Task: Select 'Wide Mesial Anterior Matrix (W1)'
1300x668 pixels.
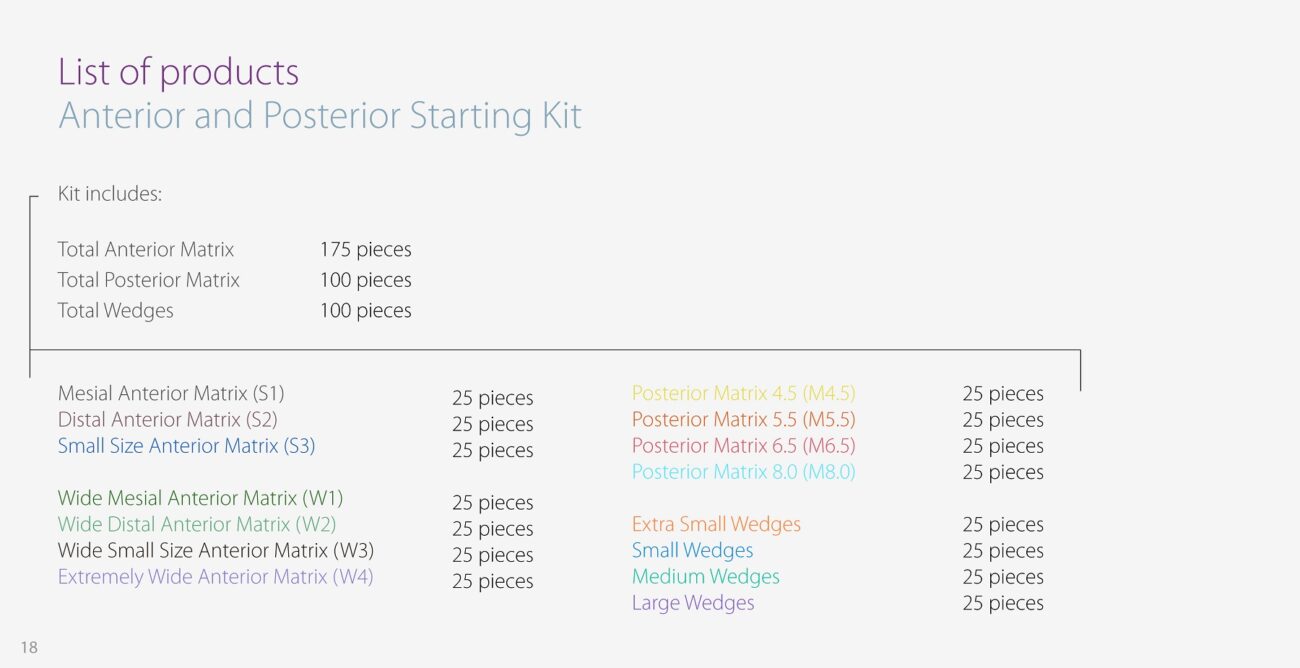Action: (200, 498)
